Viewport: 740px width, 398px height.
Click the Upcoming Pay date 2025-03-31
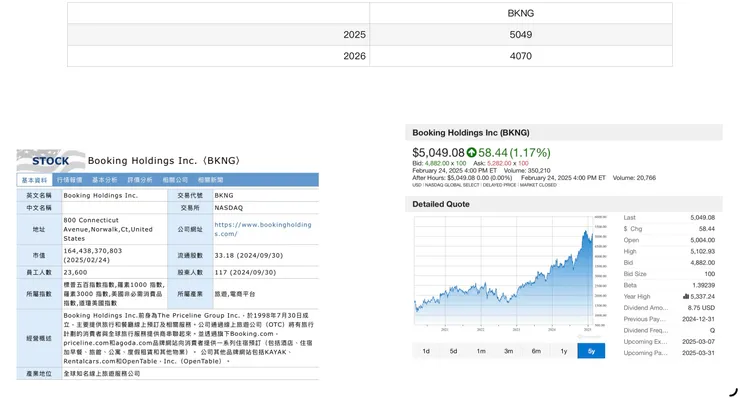698,353
